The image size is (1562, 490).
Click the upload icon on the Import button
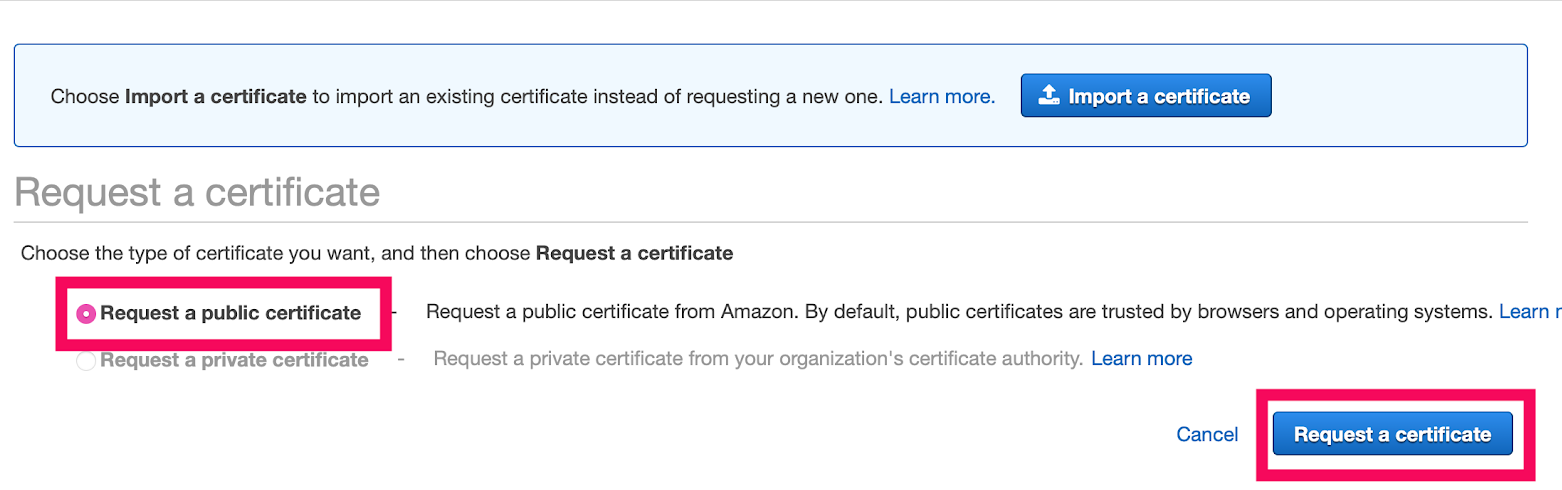click(1048, 95)
